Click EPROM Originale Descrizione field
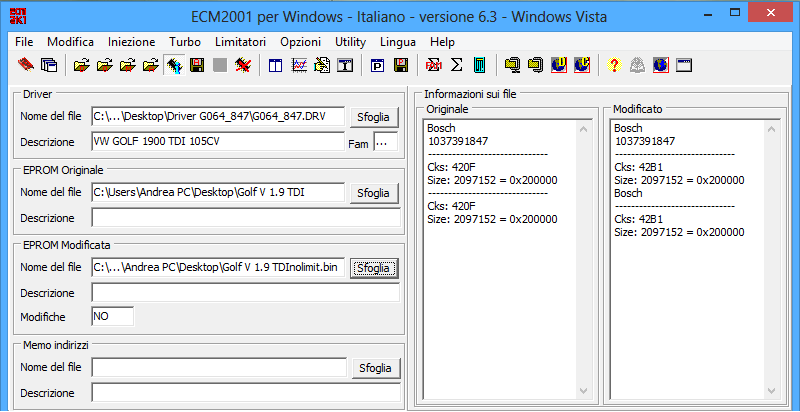The image size is (800, 412). coord(246,218)
